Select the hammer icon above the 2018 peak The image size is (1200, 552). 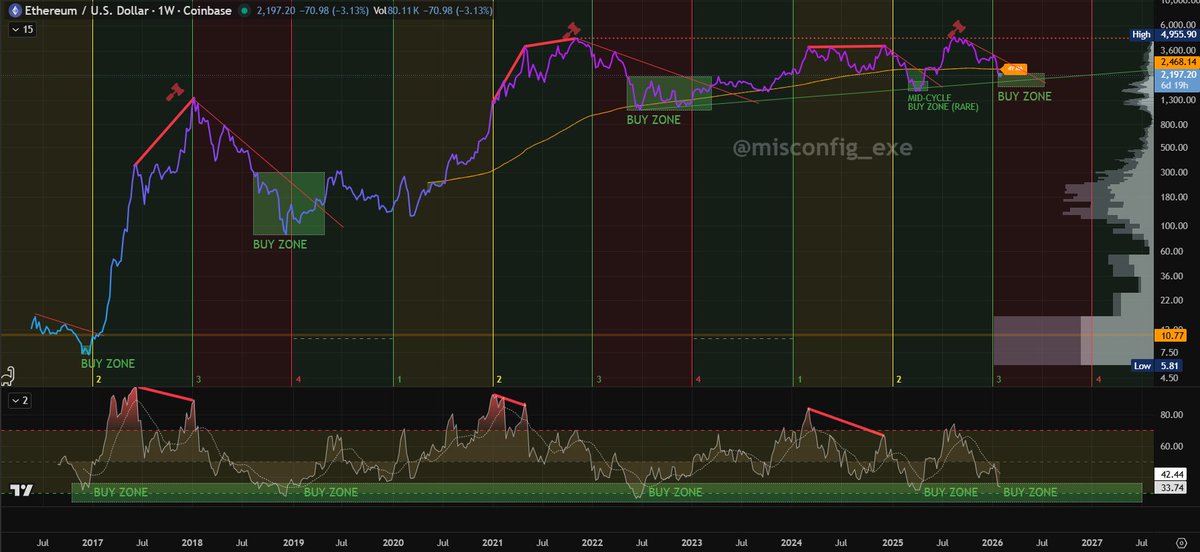[175, 93]
